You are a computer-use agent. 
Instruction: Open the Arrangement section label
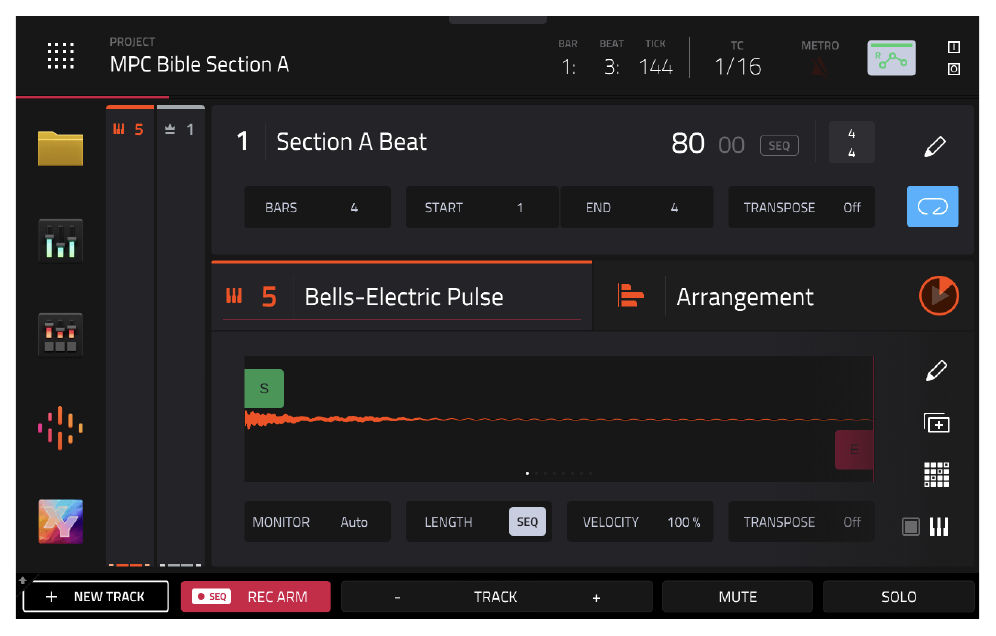tap(744, 297)
